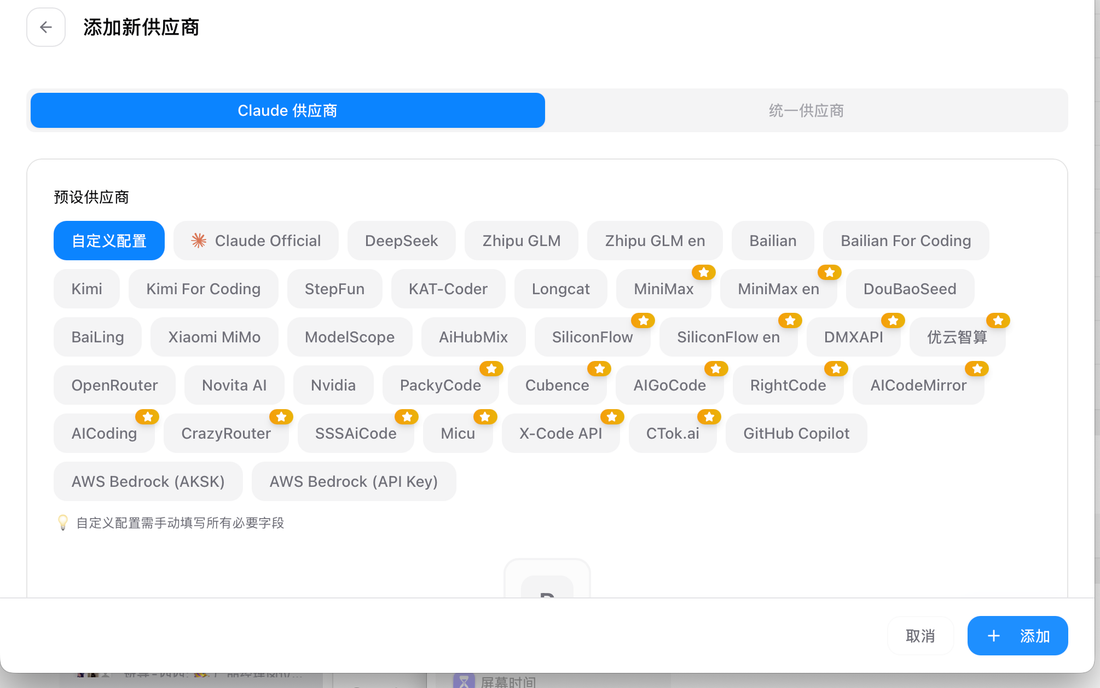Pick the Zhipu GLM en preset
Screen dimensions: 1100x688
point(655,241)
